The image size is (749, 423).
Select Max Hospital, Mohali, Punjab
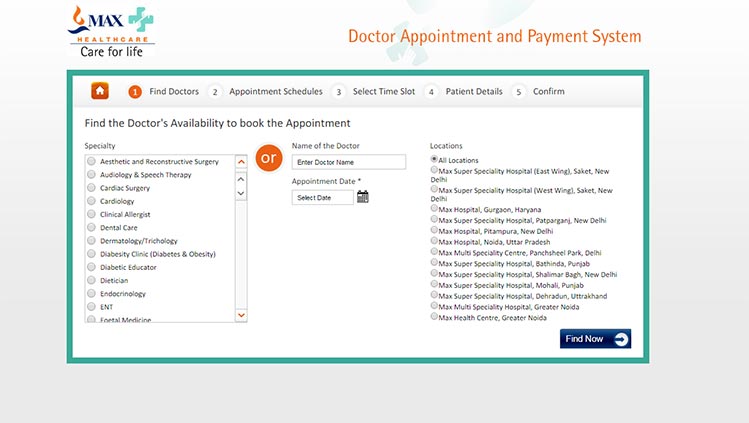(x=434, y=284)
